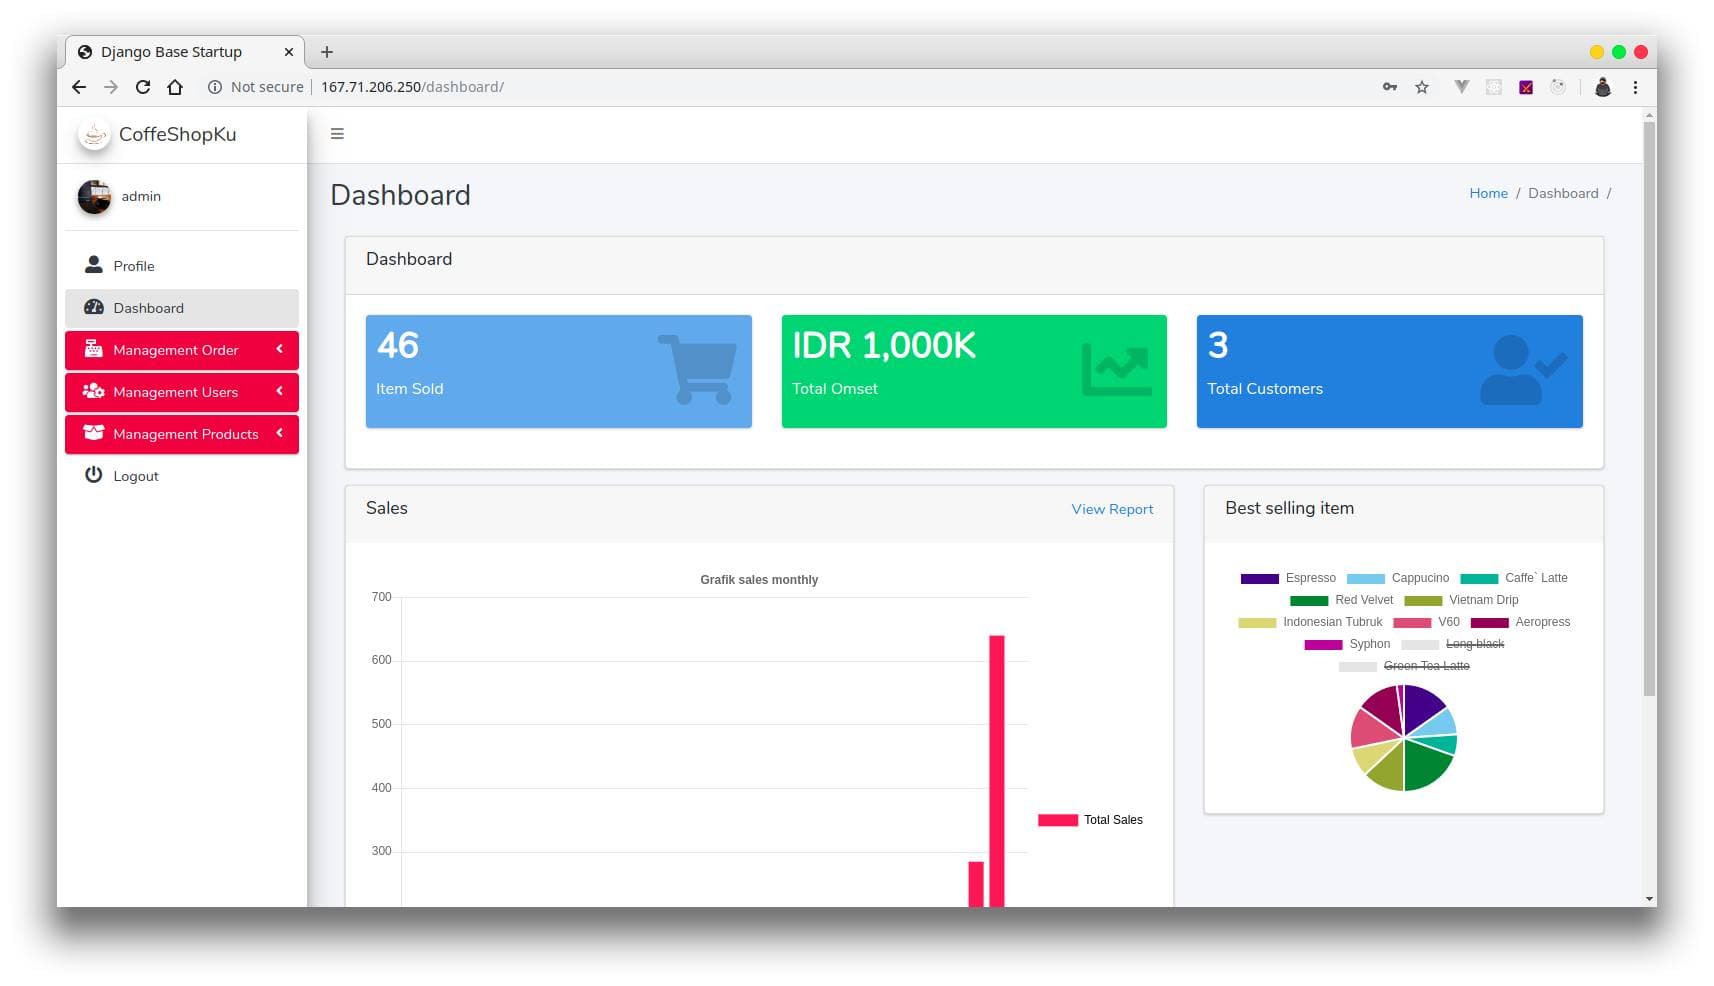Select the Django Base Startup tab
Screen dimensions: 1714x986
point(185,52)
